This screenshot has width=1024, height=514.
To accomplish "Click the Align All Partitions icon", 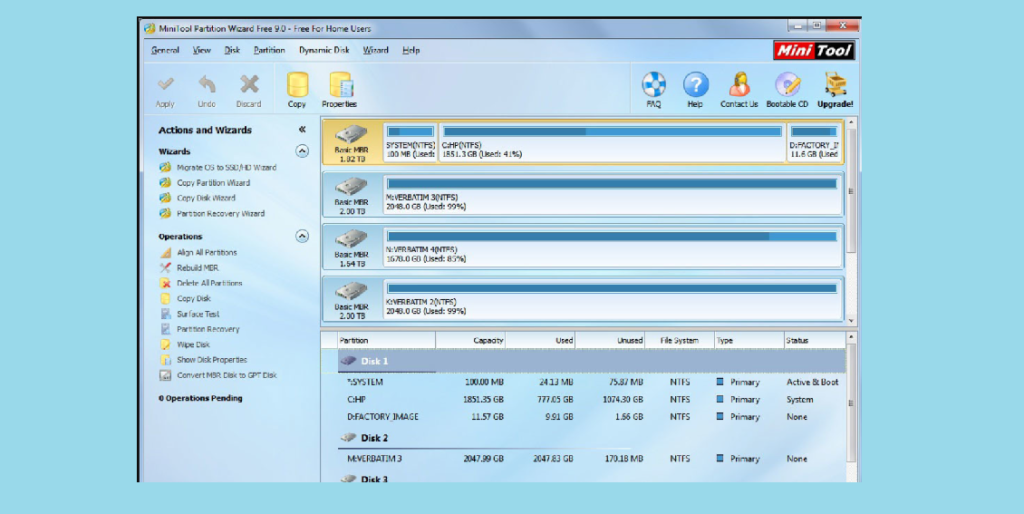I will [165, 252].
